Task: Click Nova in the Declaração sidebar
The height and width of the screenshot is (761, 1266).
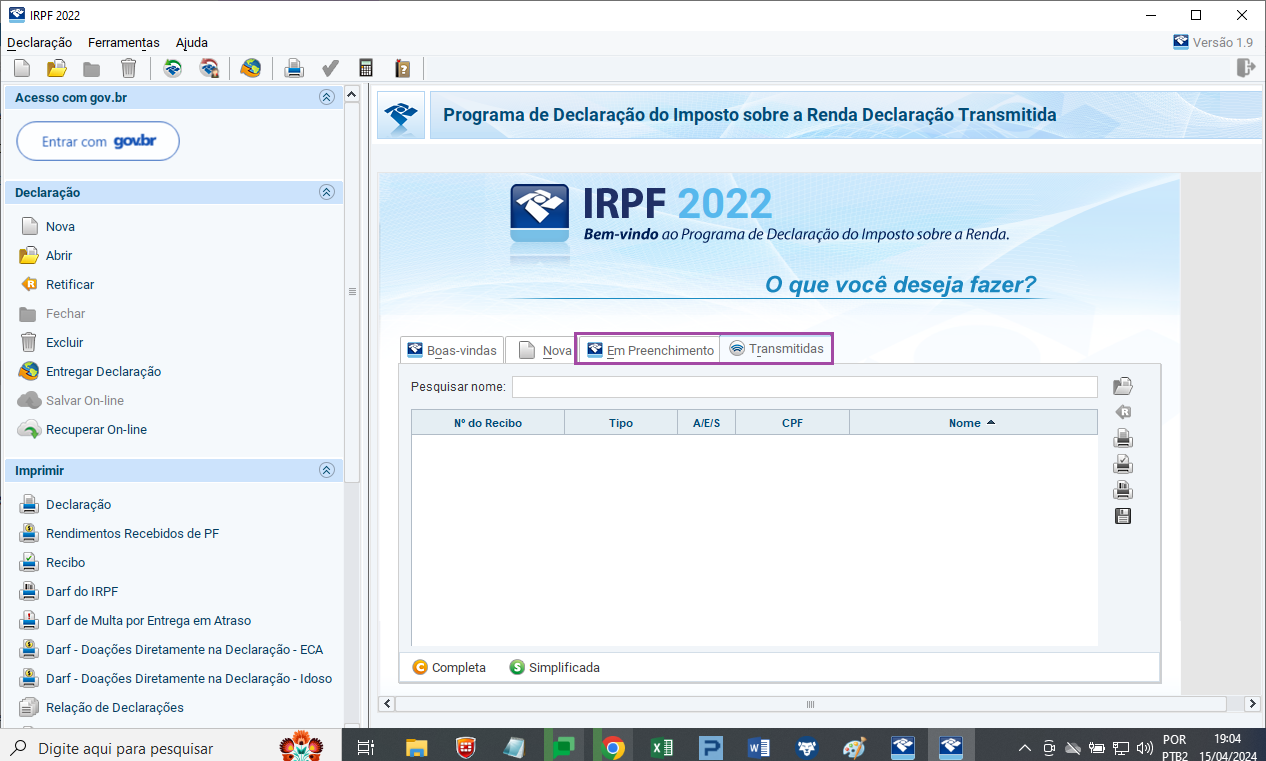Action: [x=60, y=227]
